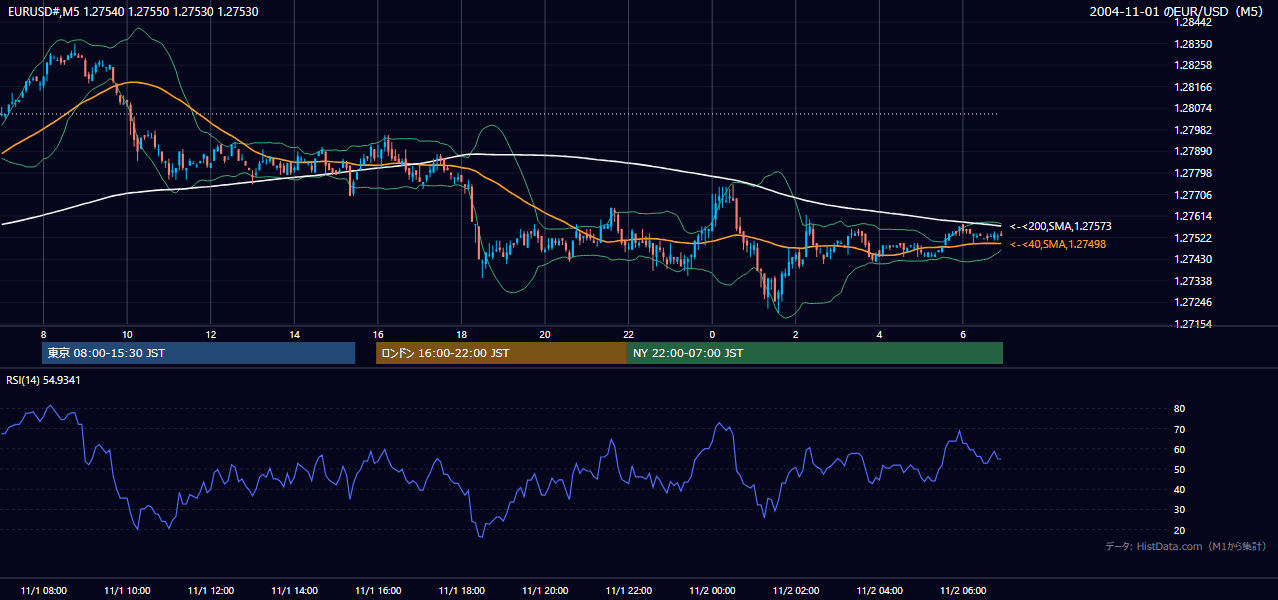Image resolution: width=1278 pixels, height=600 pixels.
Task: Click RSI scale value 20
Action: pos(1179,530)
